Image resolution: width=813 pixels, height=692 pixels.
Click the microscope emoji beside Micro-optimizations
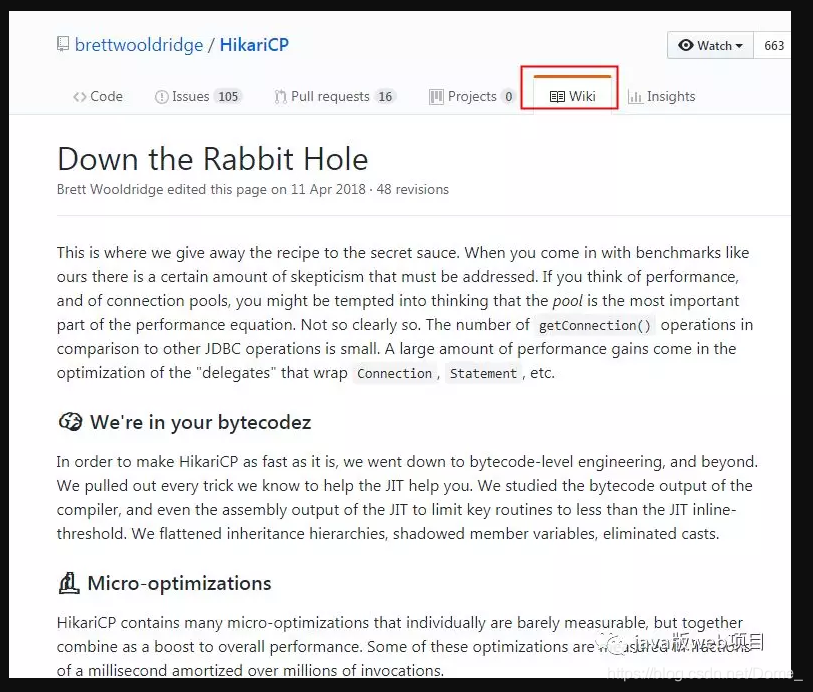coord(68,583)
